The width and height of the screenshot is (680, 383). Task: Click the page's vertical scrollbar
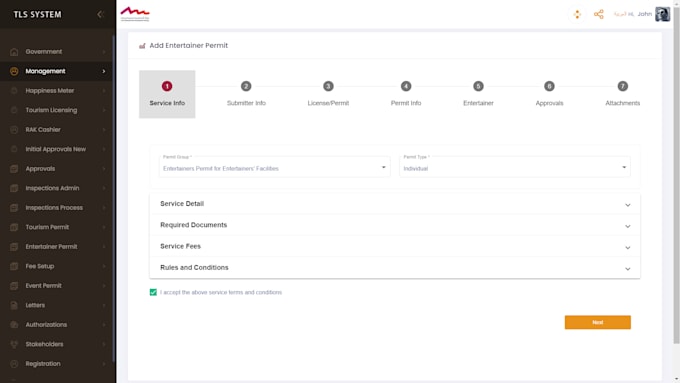(x=676, y=173)
